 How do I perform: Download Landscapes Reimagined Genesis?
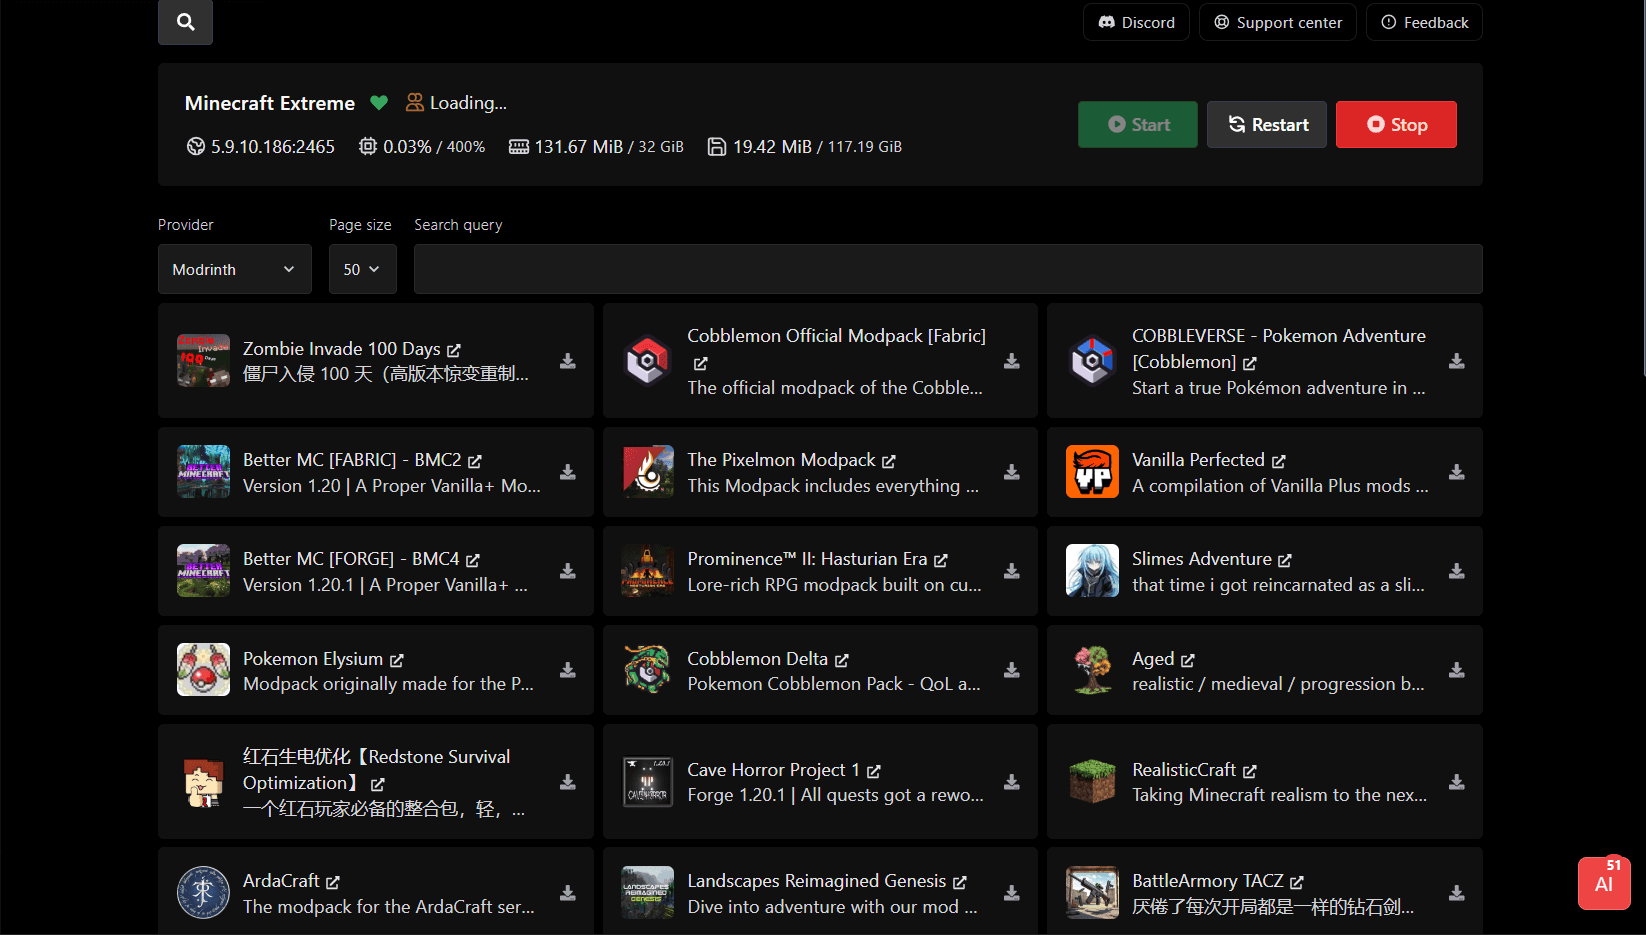(x=1012, y=893)
